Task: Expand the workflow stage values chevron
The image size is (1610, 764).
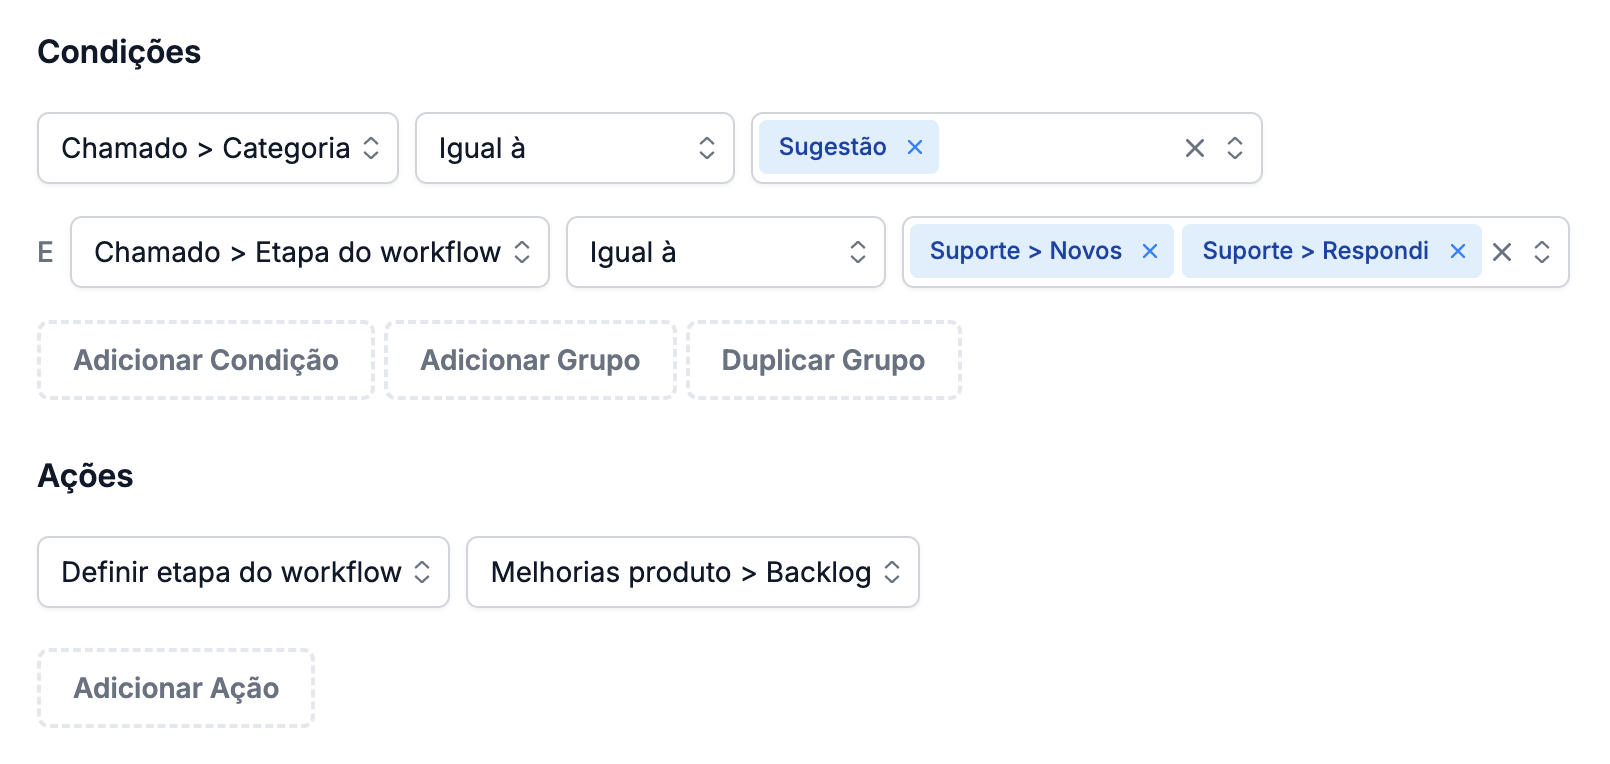Action: [x=1542, y=252]
